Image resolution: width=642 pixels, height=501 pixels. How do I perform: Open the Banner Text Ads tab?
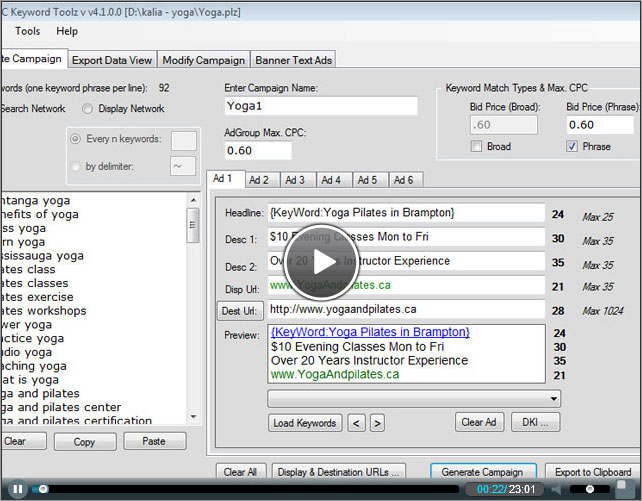(294, 60)
